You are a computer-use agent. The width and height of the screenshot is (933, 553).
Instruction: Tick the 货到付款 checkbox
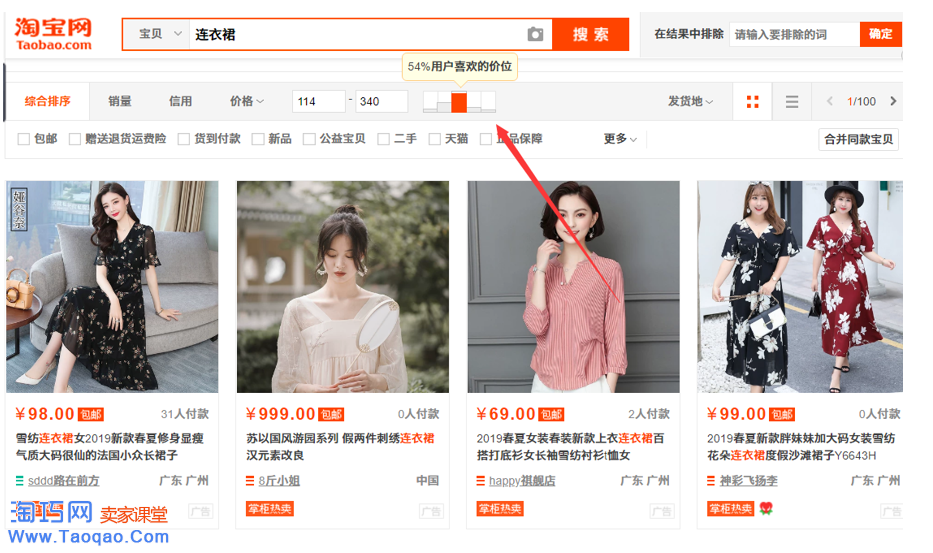(184, 139)
